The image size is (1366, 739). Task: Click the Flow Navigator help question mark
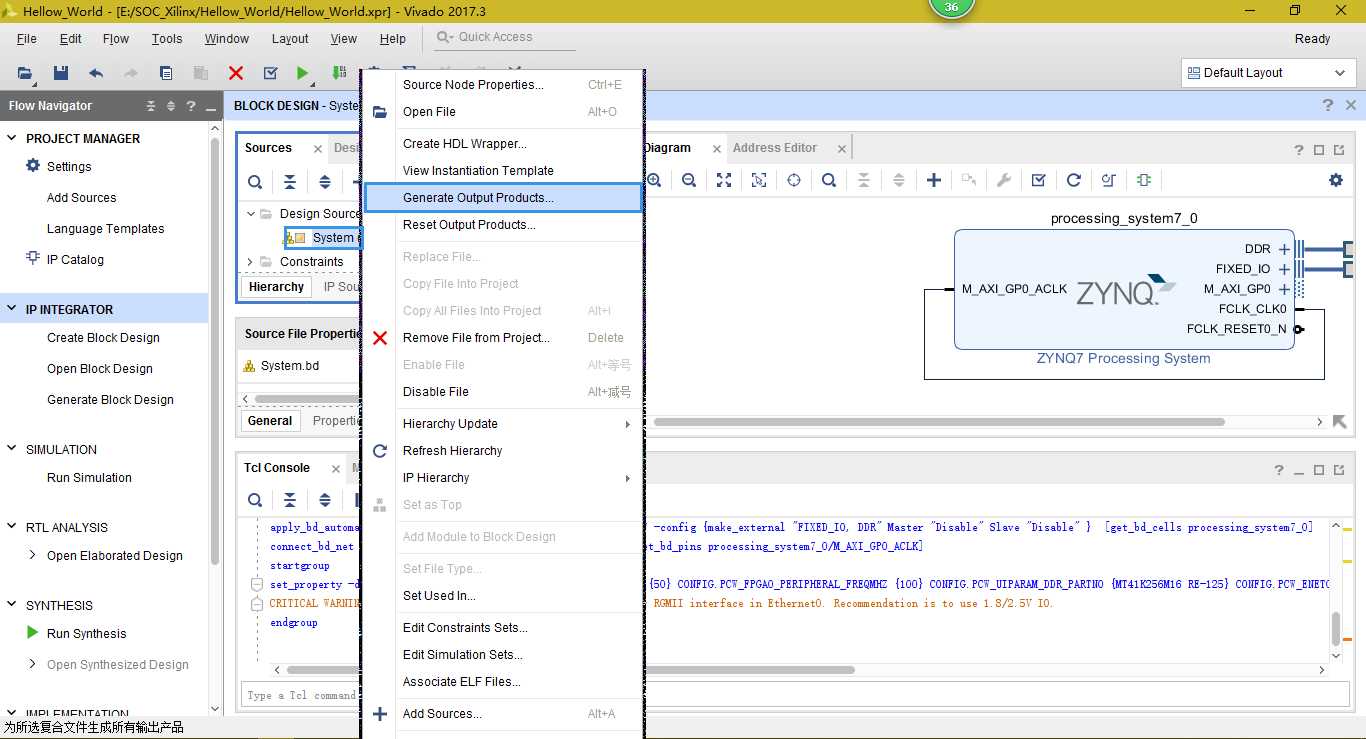point(191,106)
